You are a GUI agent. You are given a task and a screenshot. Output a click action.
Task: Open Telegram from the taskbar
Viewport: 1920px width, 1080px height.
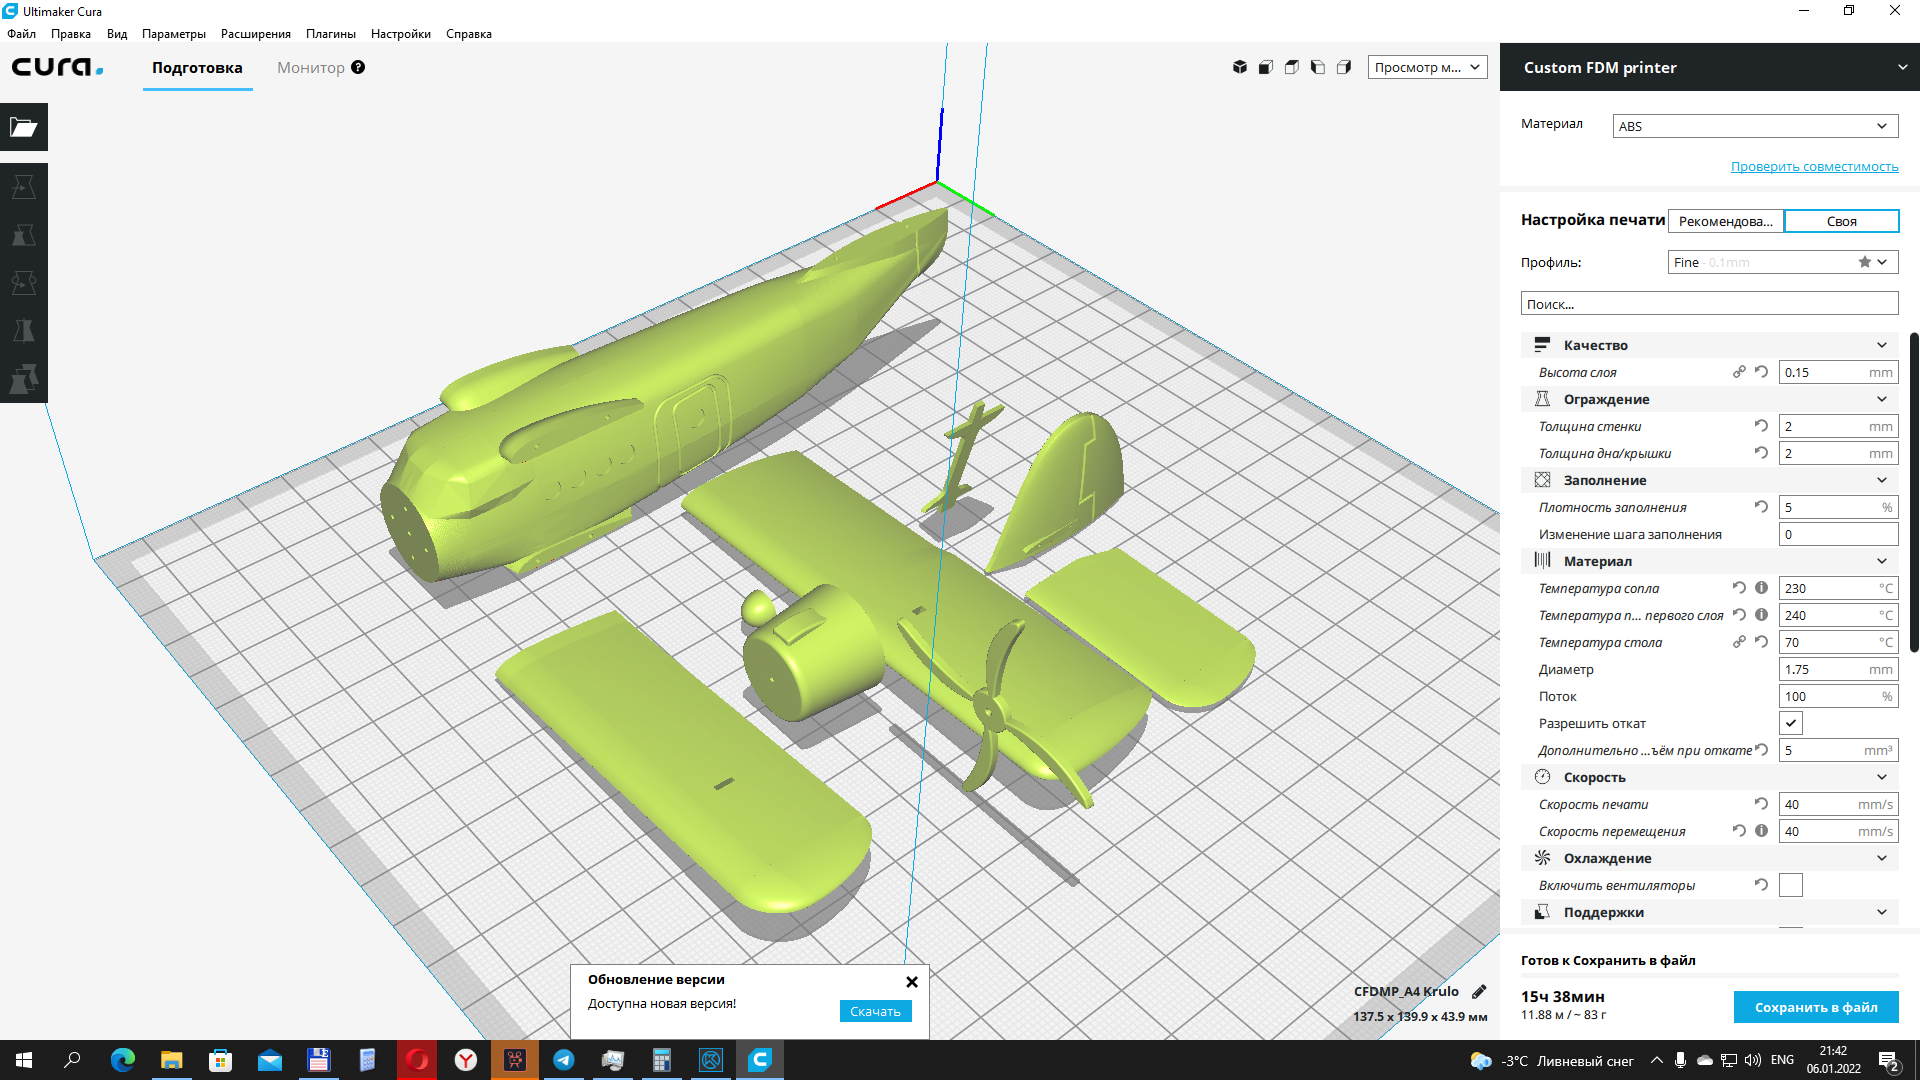[x=564, y=1060]
